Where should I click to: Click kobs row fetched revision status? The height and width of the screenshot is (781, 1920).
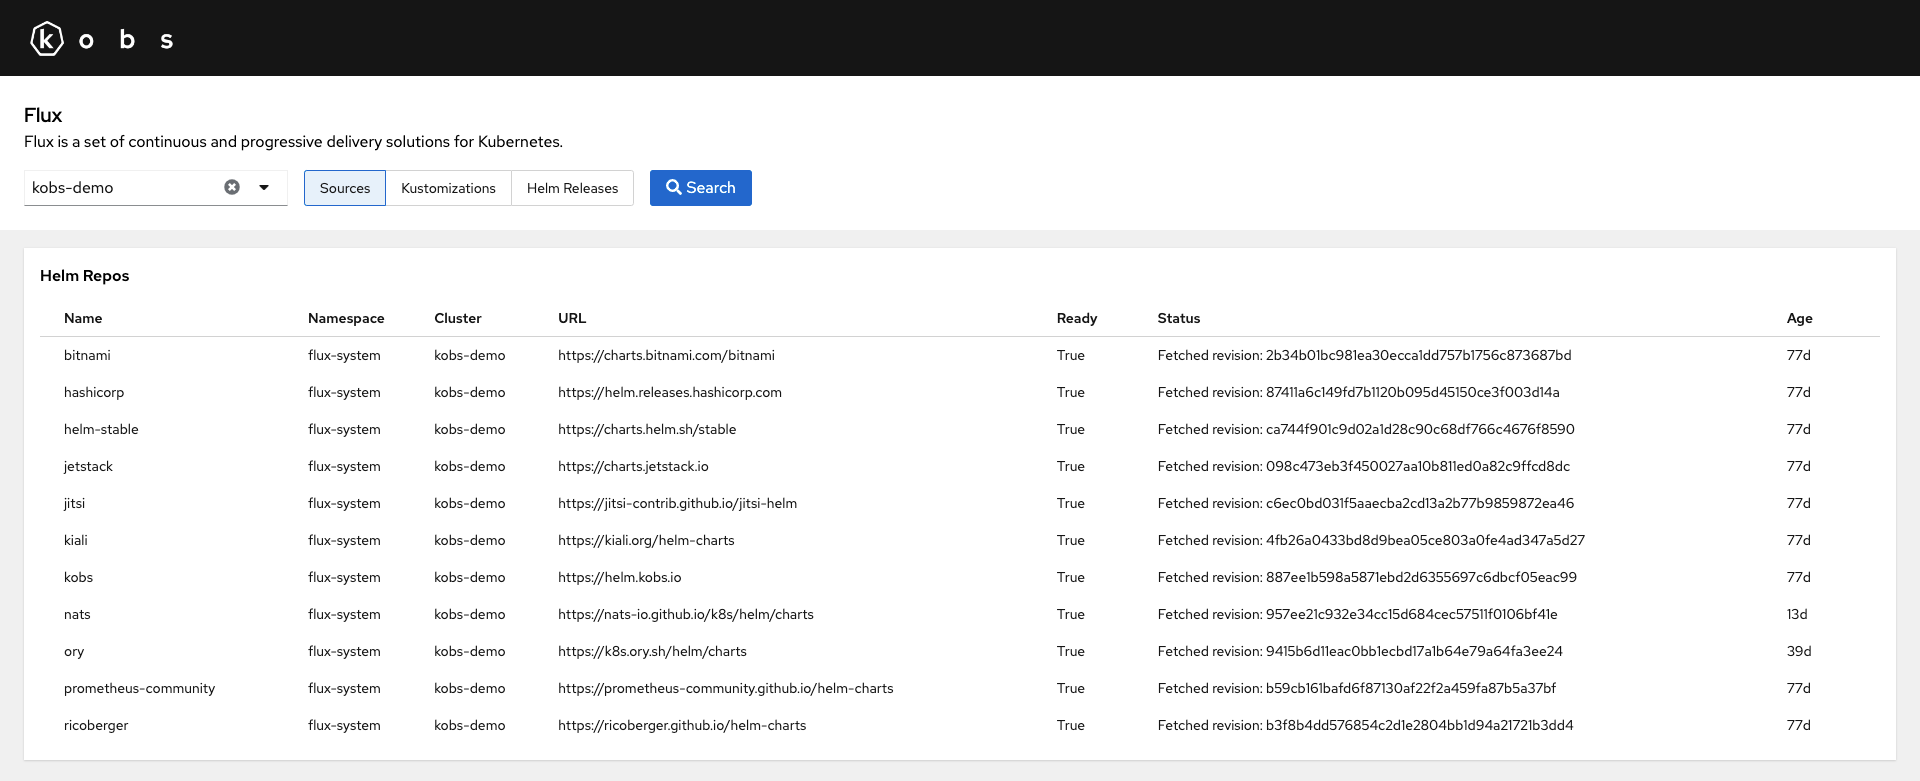click(1367, 577)
